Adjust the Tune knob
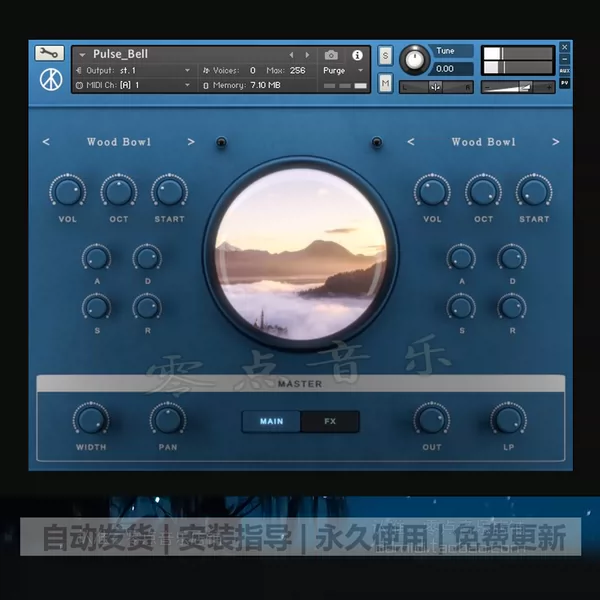The width and height of the screenshot is (600, 600). point(414,60)
